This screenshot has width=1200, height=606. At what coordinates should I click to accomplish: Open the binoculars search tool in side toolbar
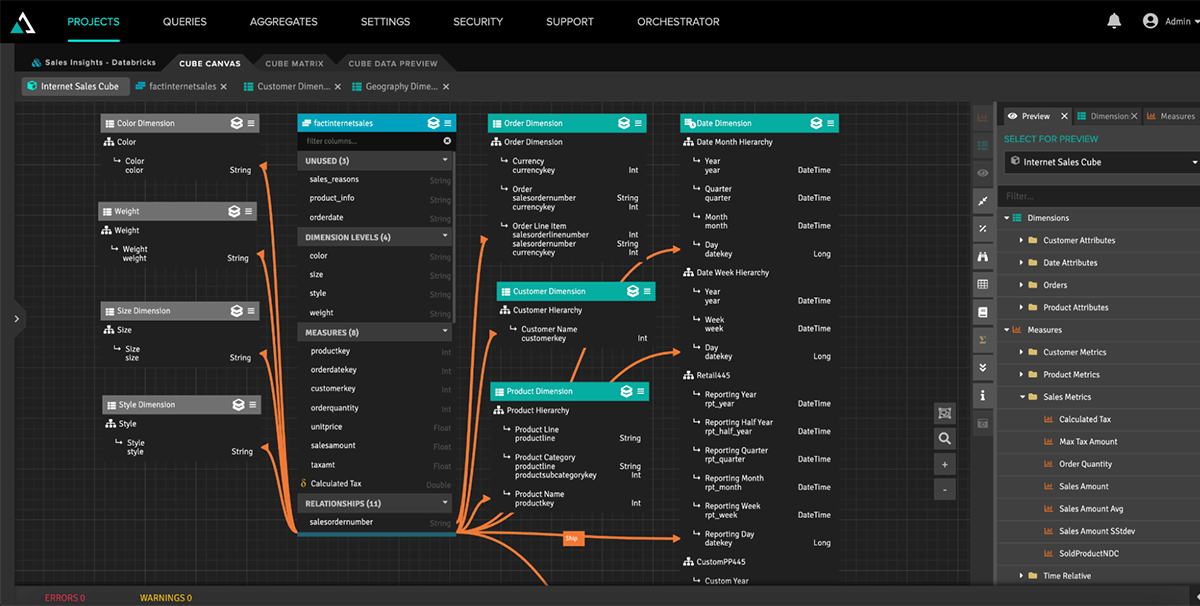click(983, 257)
